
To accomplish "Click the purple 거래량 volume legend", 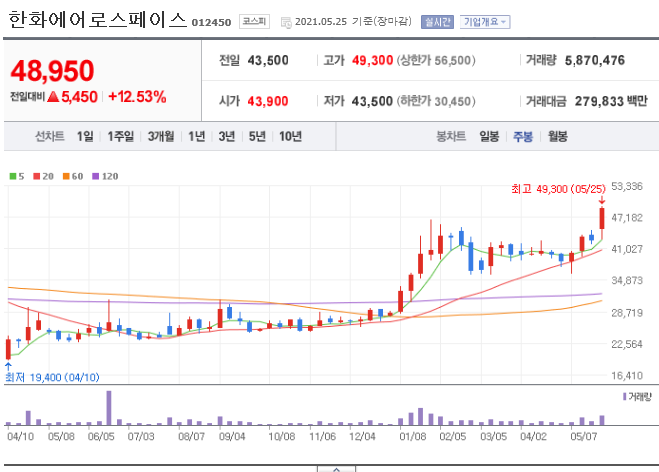I will point(637,396).
